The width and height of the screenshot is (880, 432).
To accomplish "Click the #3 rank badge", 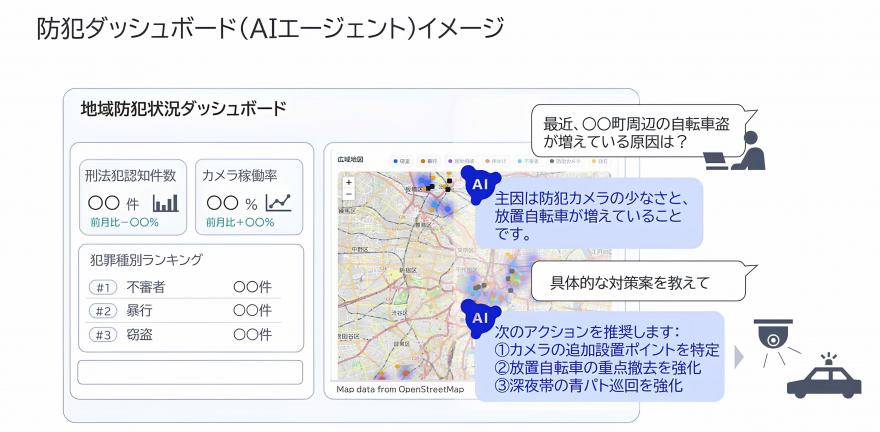I will 103,335.
